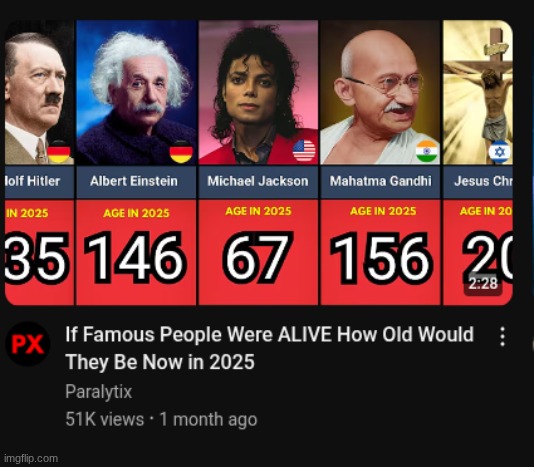Image resolution: width=534 pixels, height=467 pixels.
Task: Click the 2:28 video duration badge
Action: click(483, 283)
